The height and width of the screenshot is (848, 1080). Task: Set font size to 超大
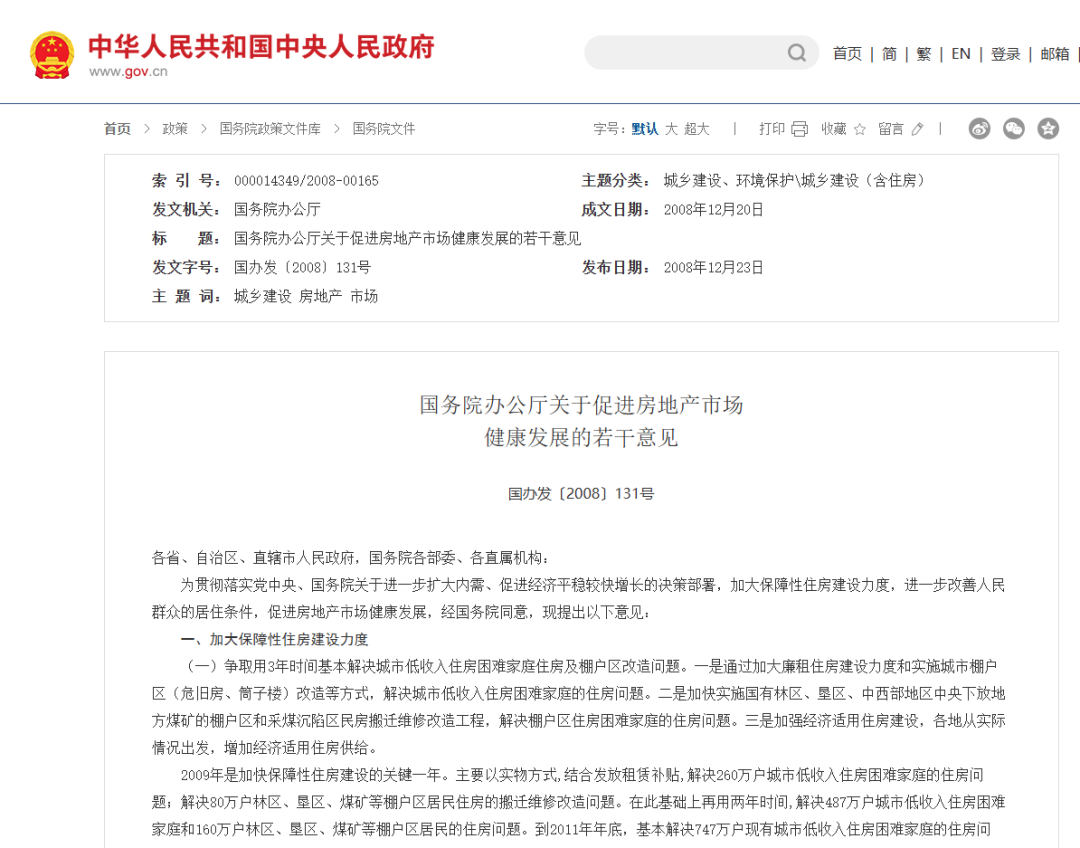point(696,129)
